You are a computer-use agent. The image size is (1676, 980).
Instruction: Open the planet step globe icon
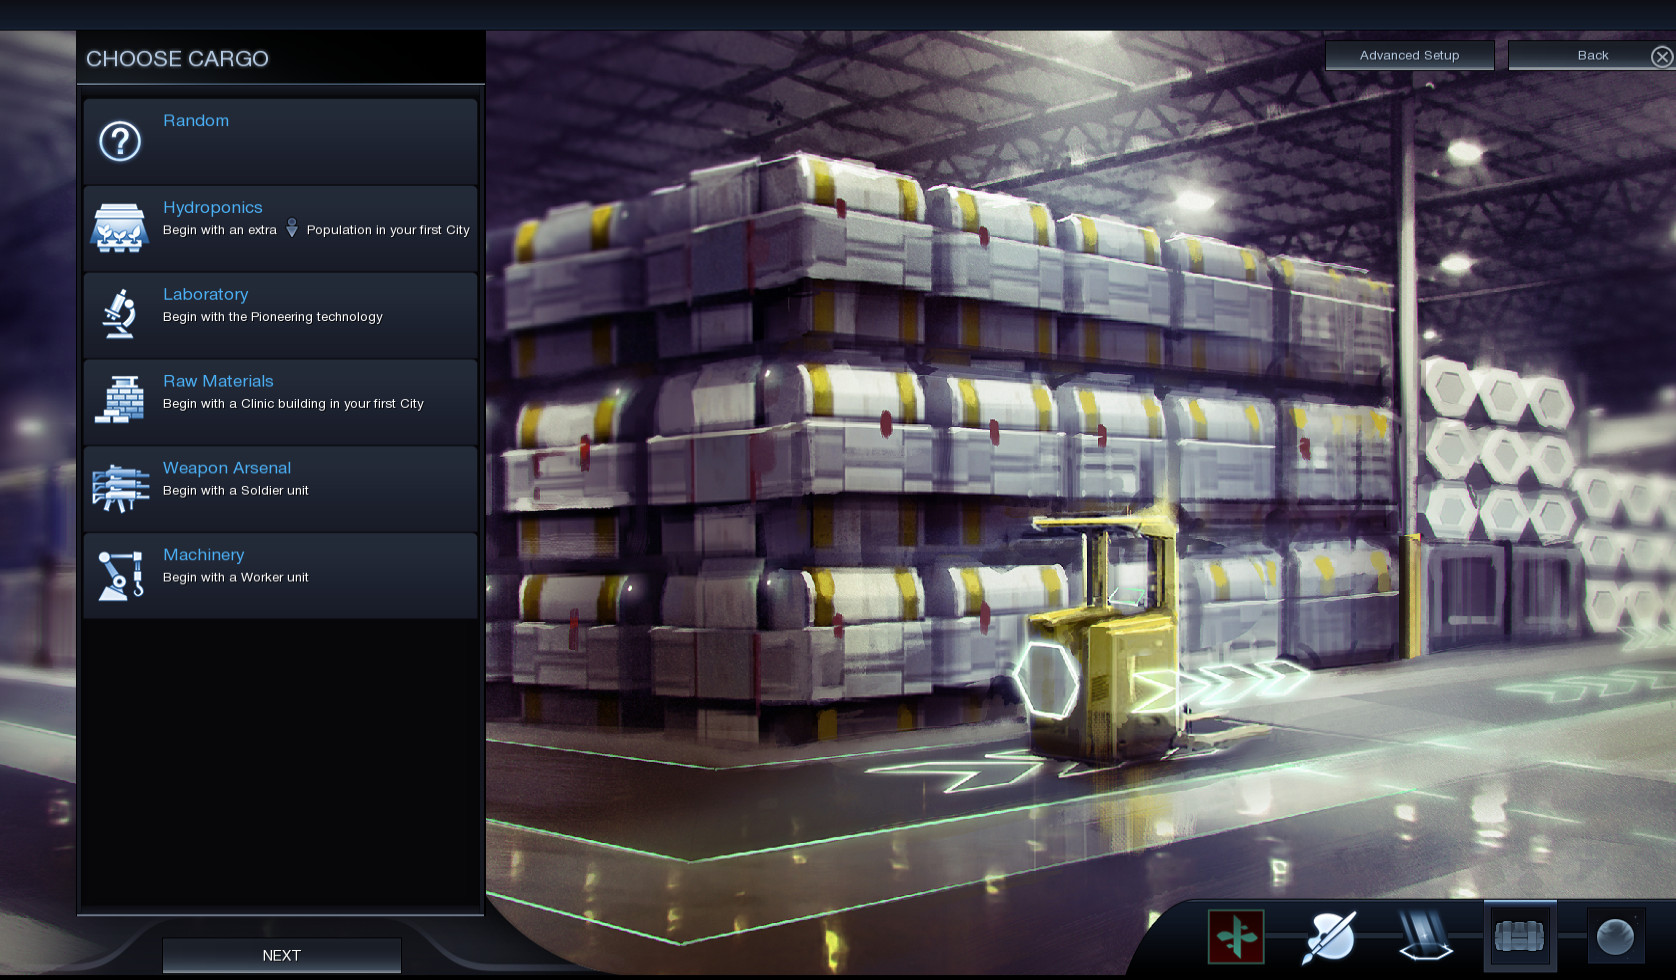(1615, 937)
